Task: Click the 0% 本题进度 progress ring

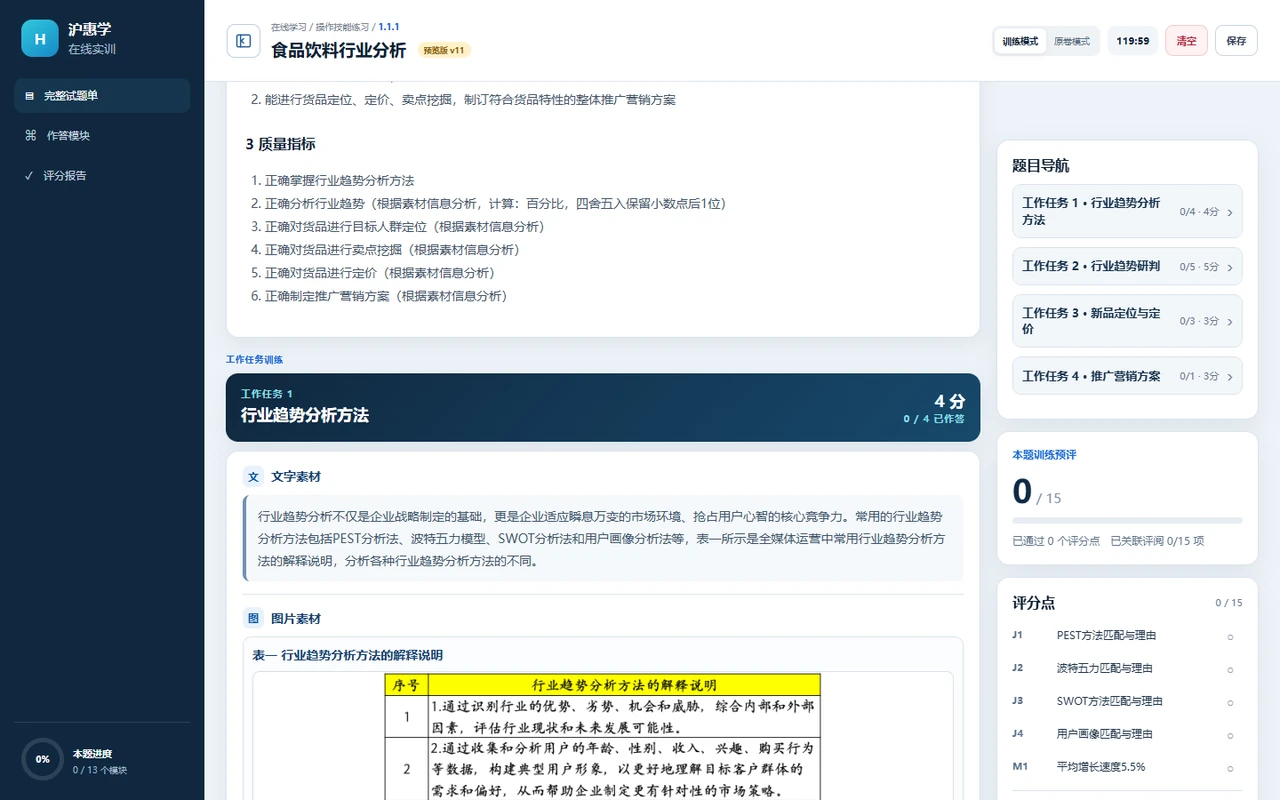Action: point(43,759)
